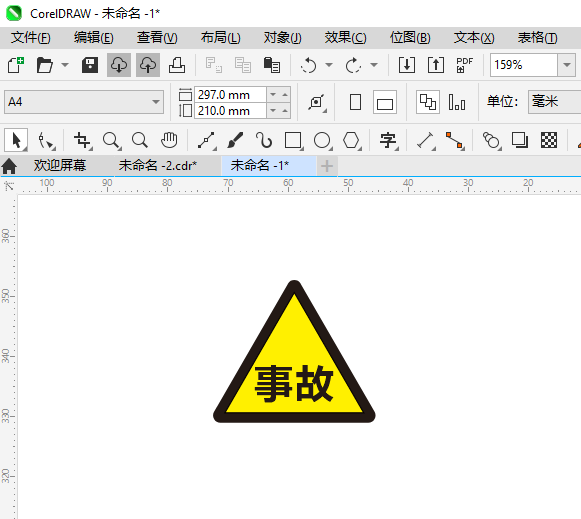
Task: Open the 效果(C) menu
Action: tap(345, 38)
